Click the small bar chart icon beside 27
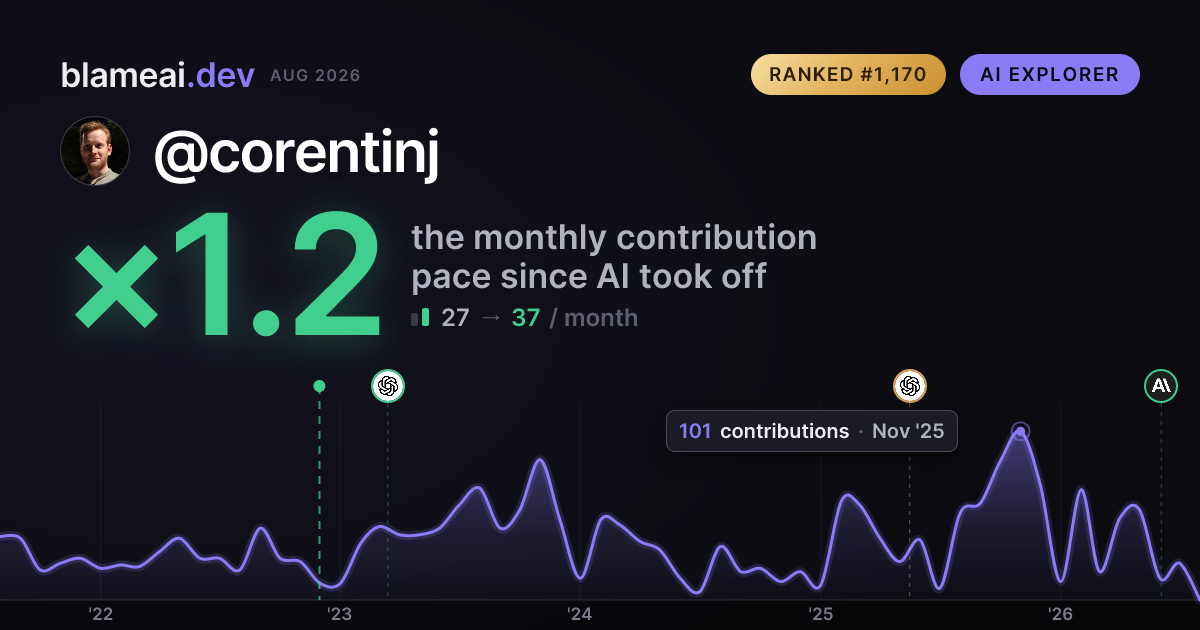1200x630 pixels. pos(420,318)
